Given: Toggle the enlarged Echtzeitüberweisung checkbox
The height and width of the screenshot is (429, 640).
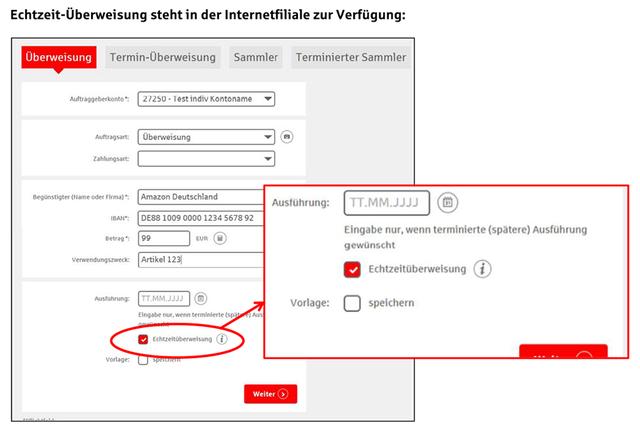Looking at the screenshot, I should pyautogui.click(x=352, y=269).
